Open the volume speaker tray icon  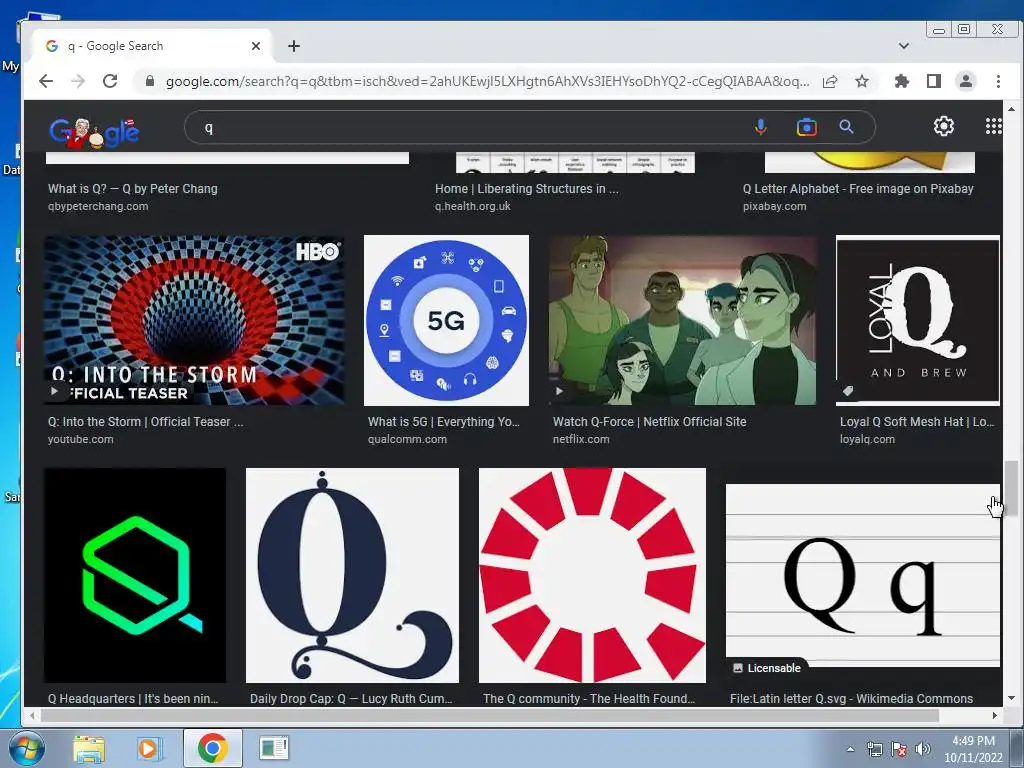(x=922, y=749)
